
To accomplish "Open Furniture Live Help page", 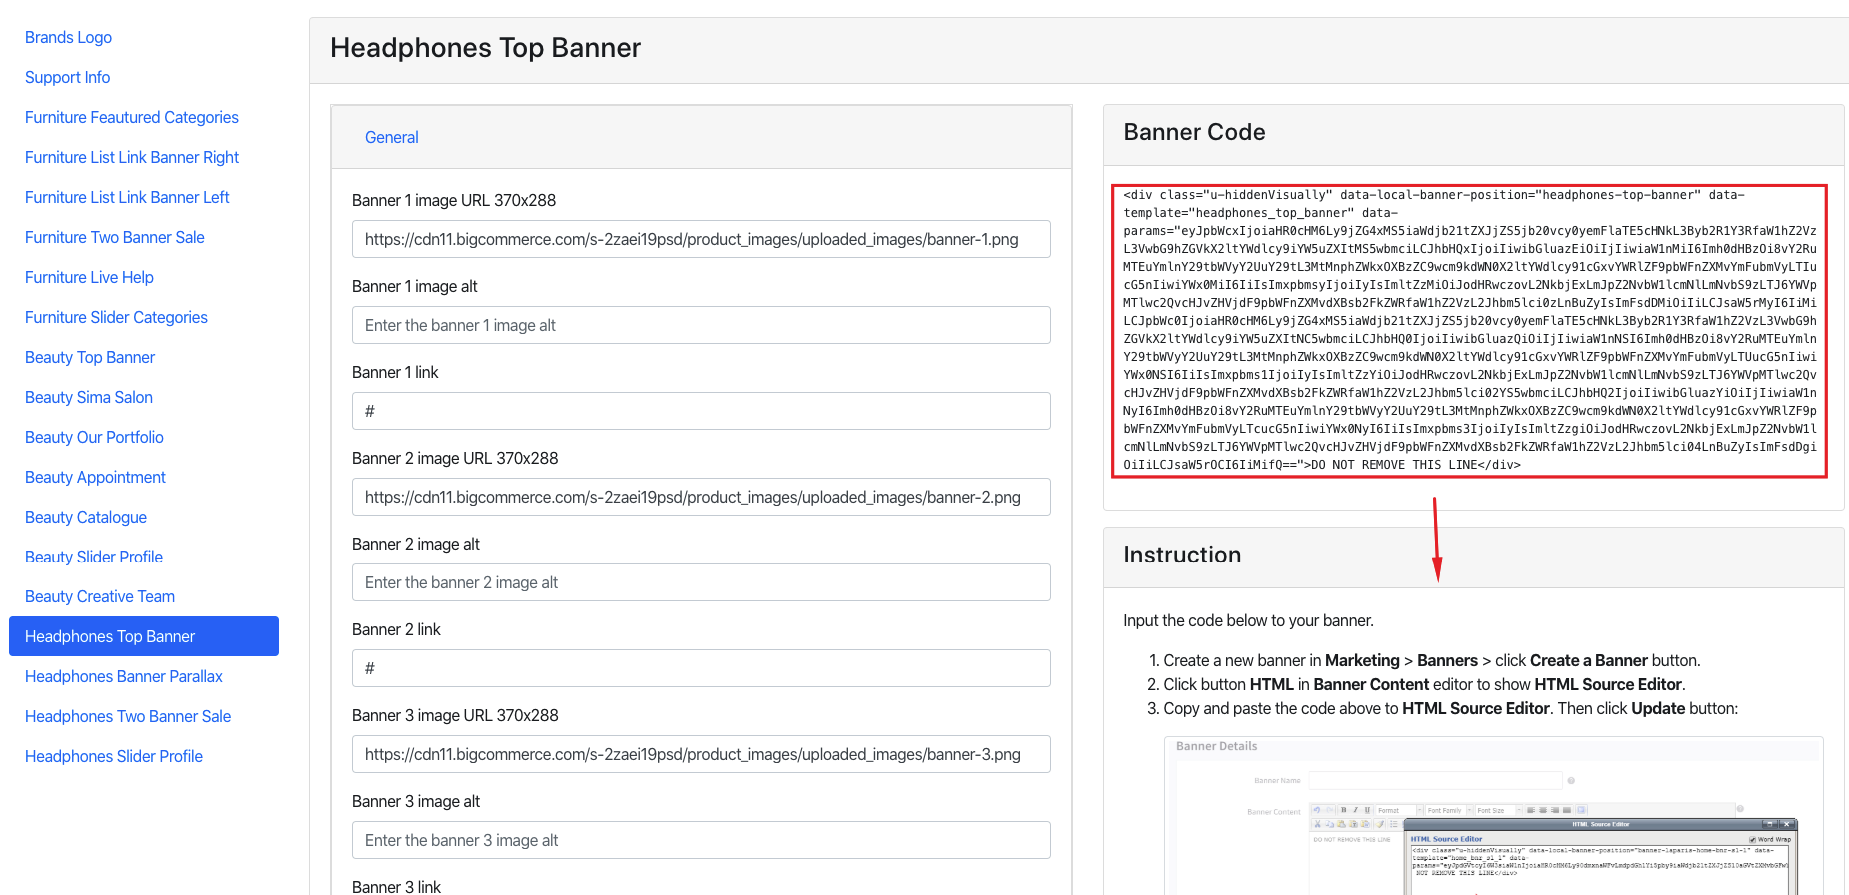I will click(89, 277).
